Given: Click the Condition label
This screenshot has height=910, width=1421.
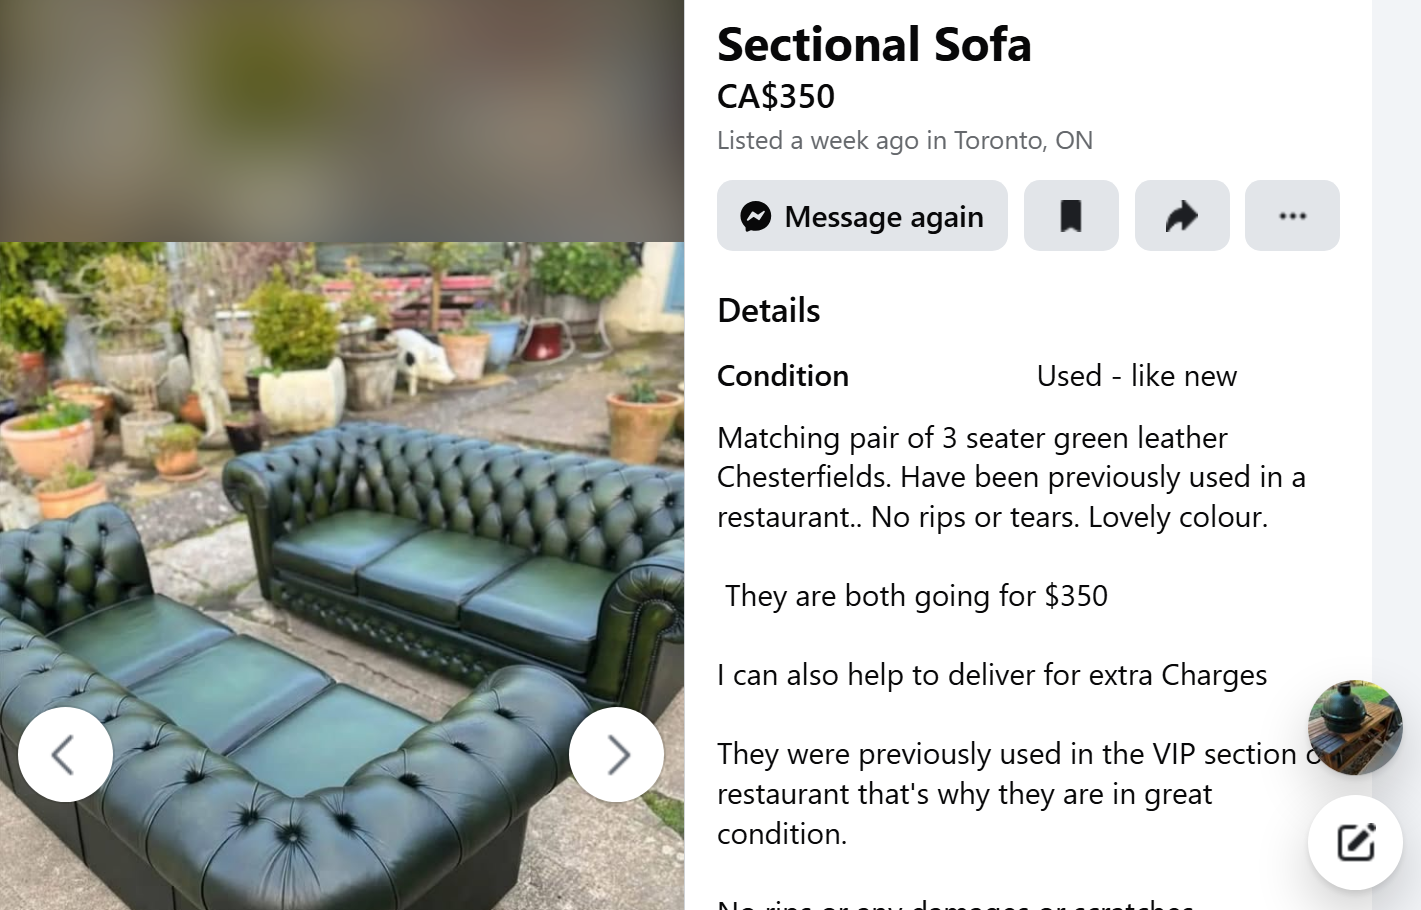Looking at the screenshot, I should pos(782,376).
